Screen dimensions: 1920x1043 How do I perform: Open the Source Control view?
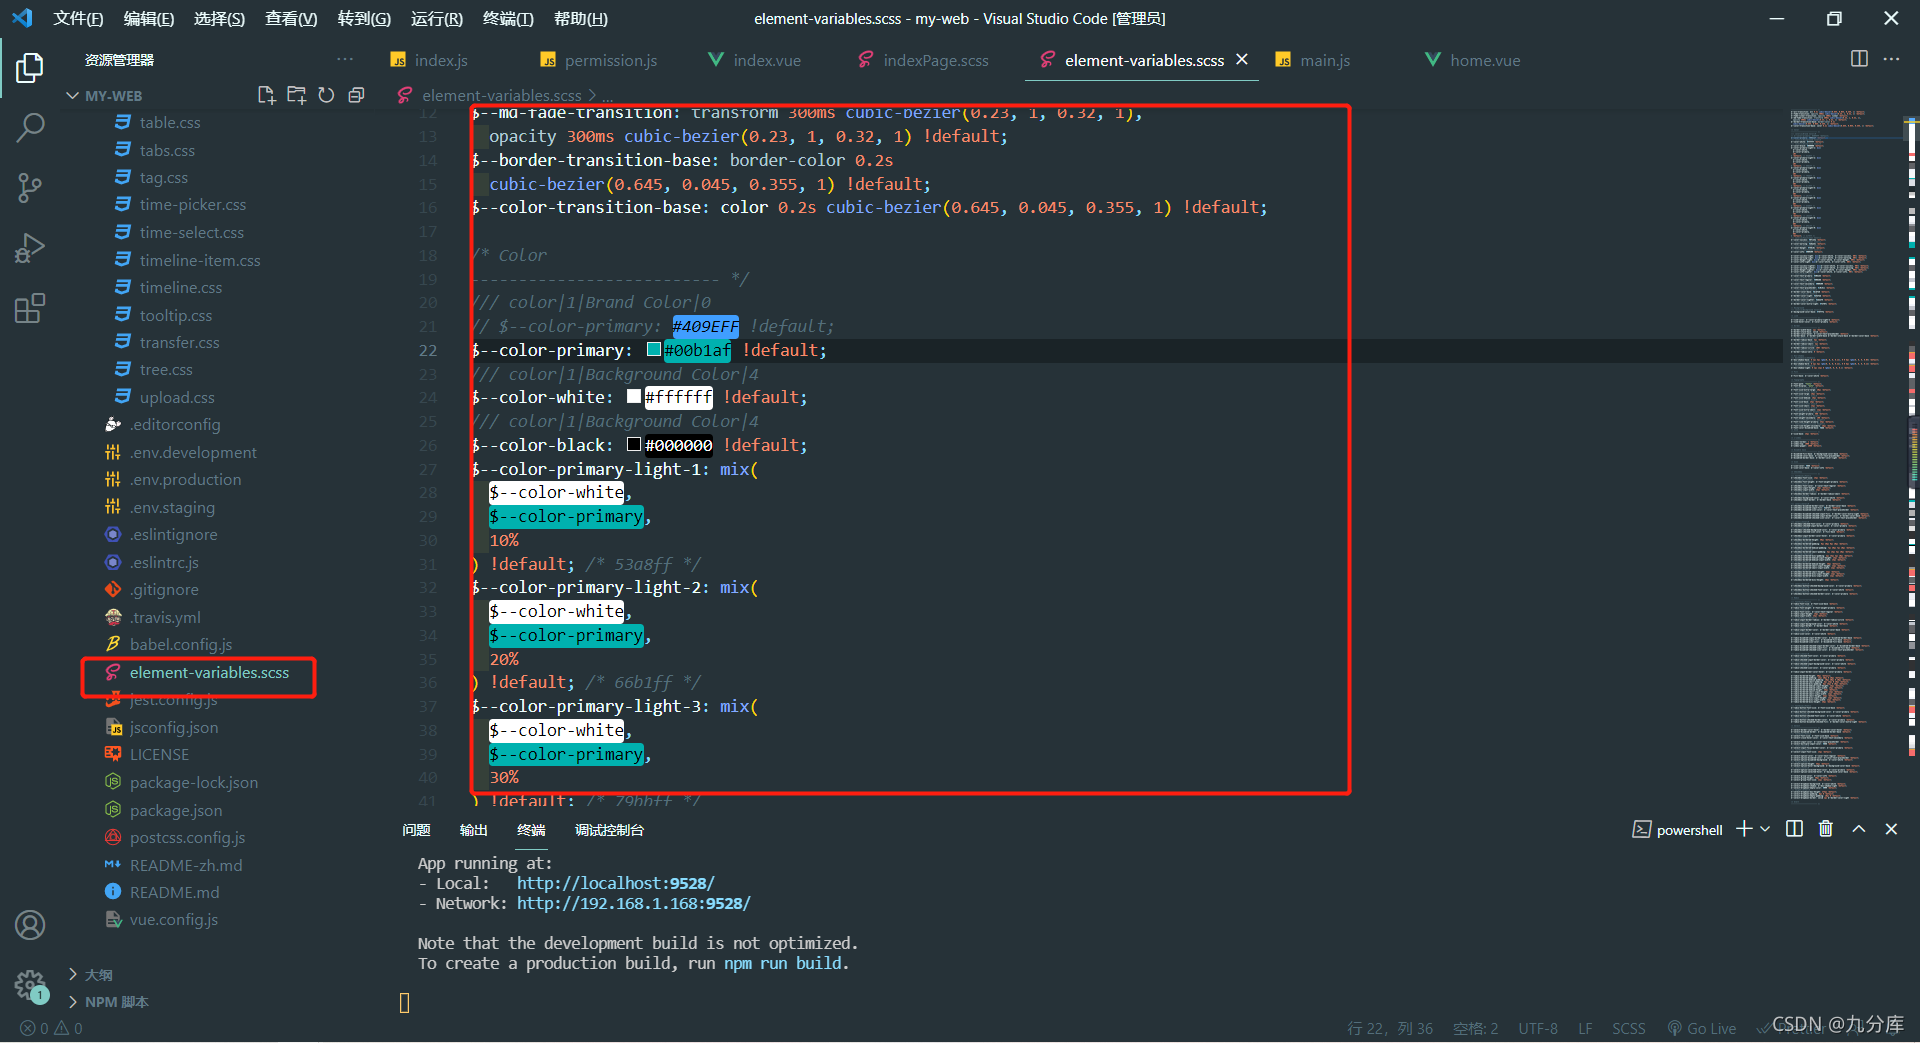(x=30, y=187)
